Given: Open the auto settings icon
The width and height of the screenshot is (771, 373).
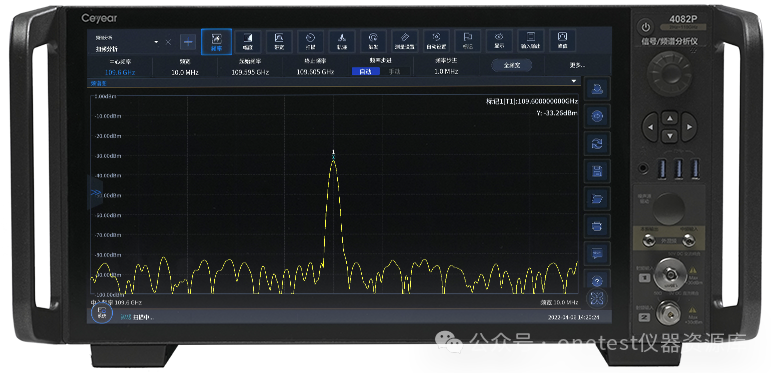Looking at the screenshot, I should click(436, 41).
